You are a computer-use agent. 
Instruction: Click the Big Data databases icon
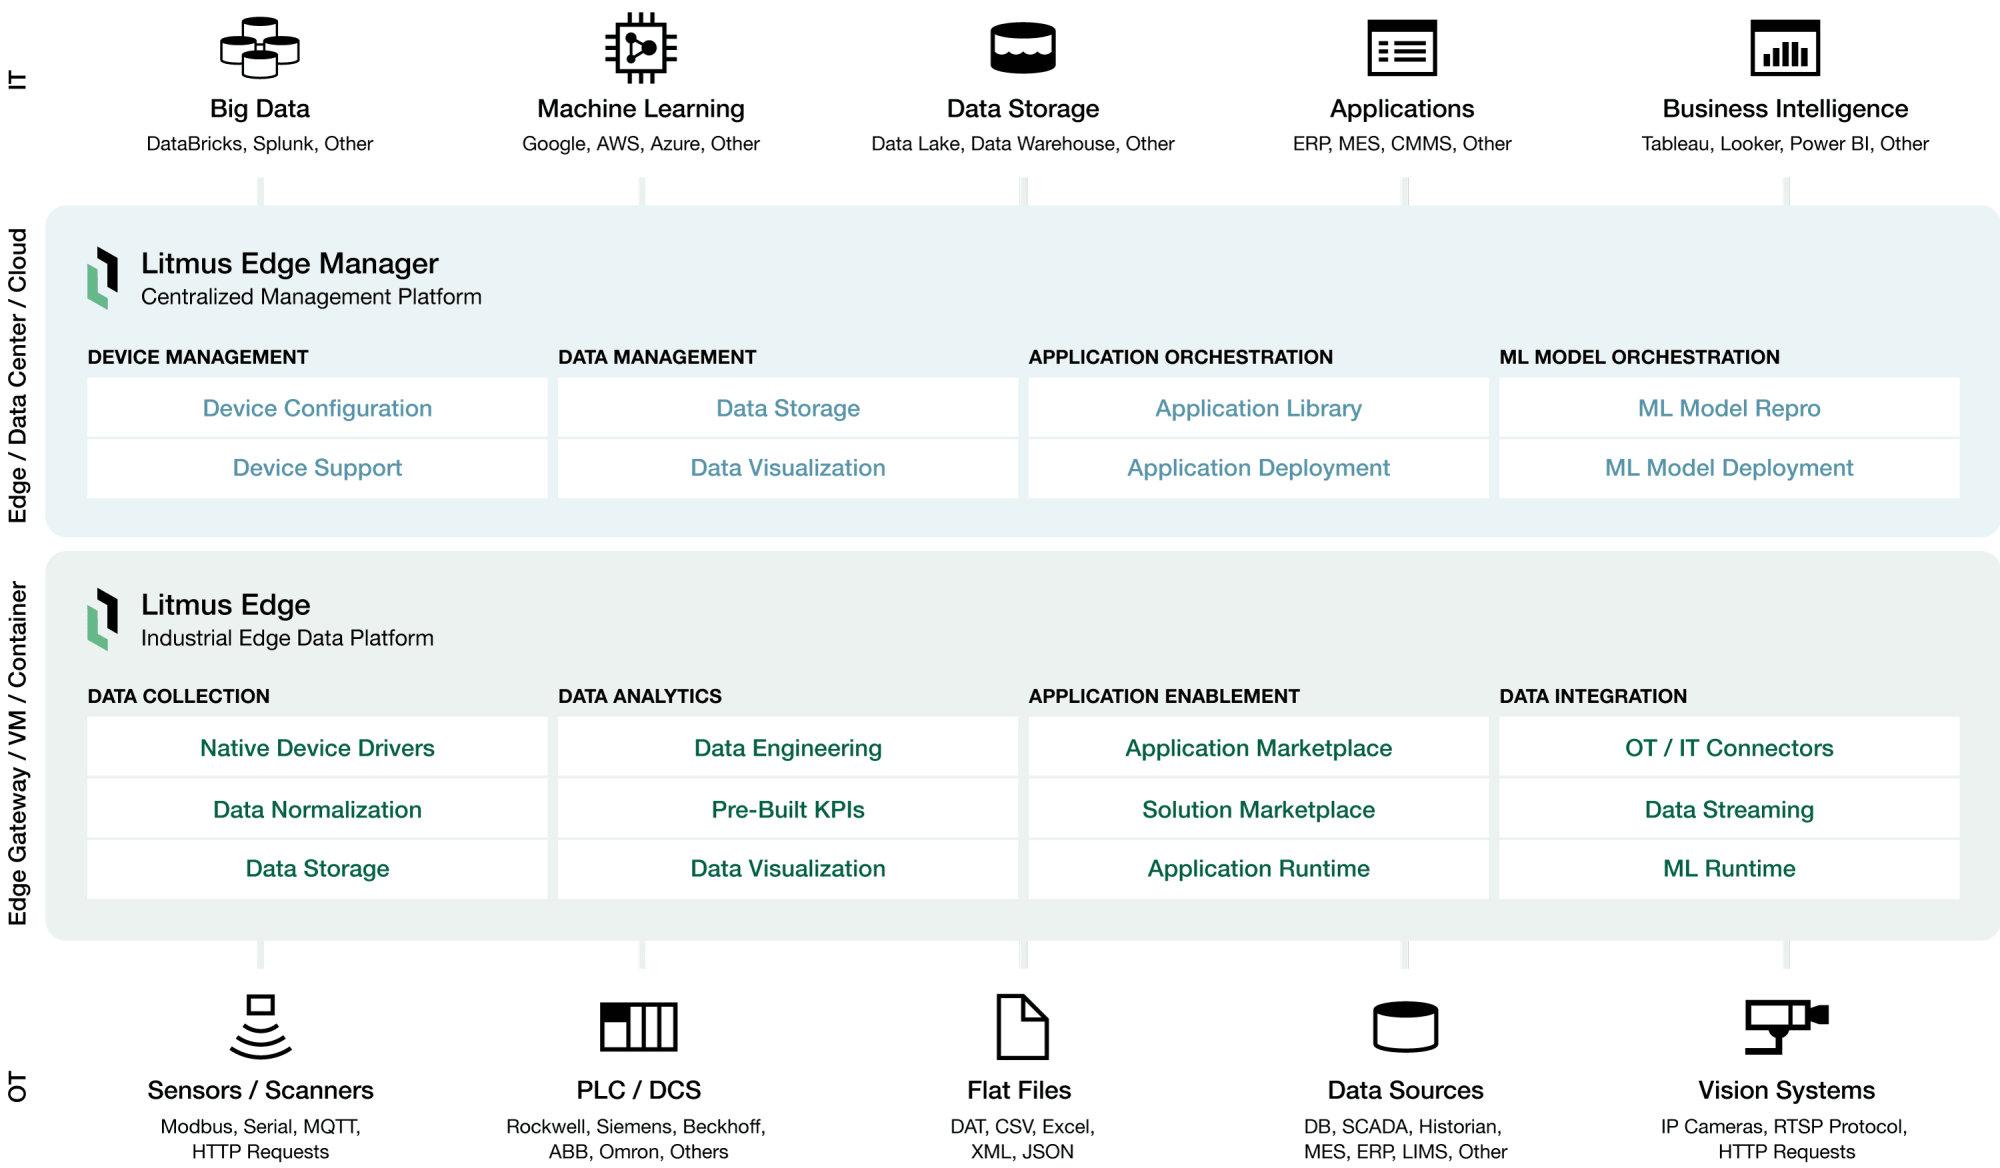pyautogui.click(x=260, y=47)
